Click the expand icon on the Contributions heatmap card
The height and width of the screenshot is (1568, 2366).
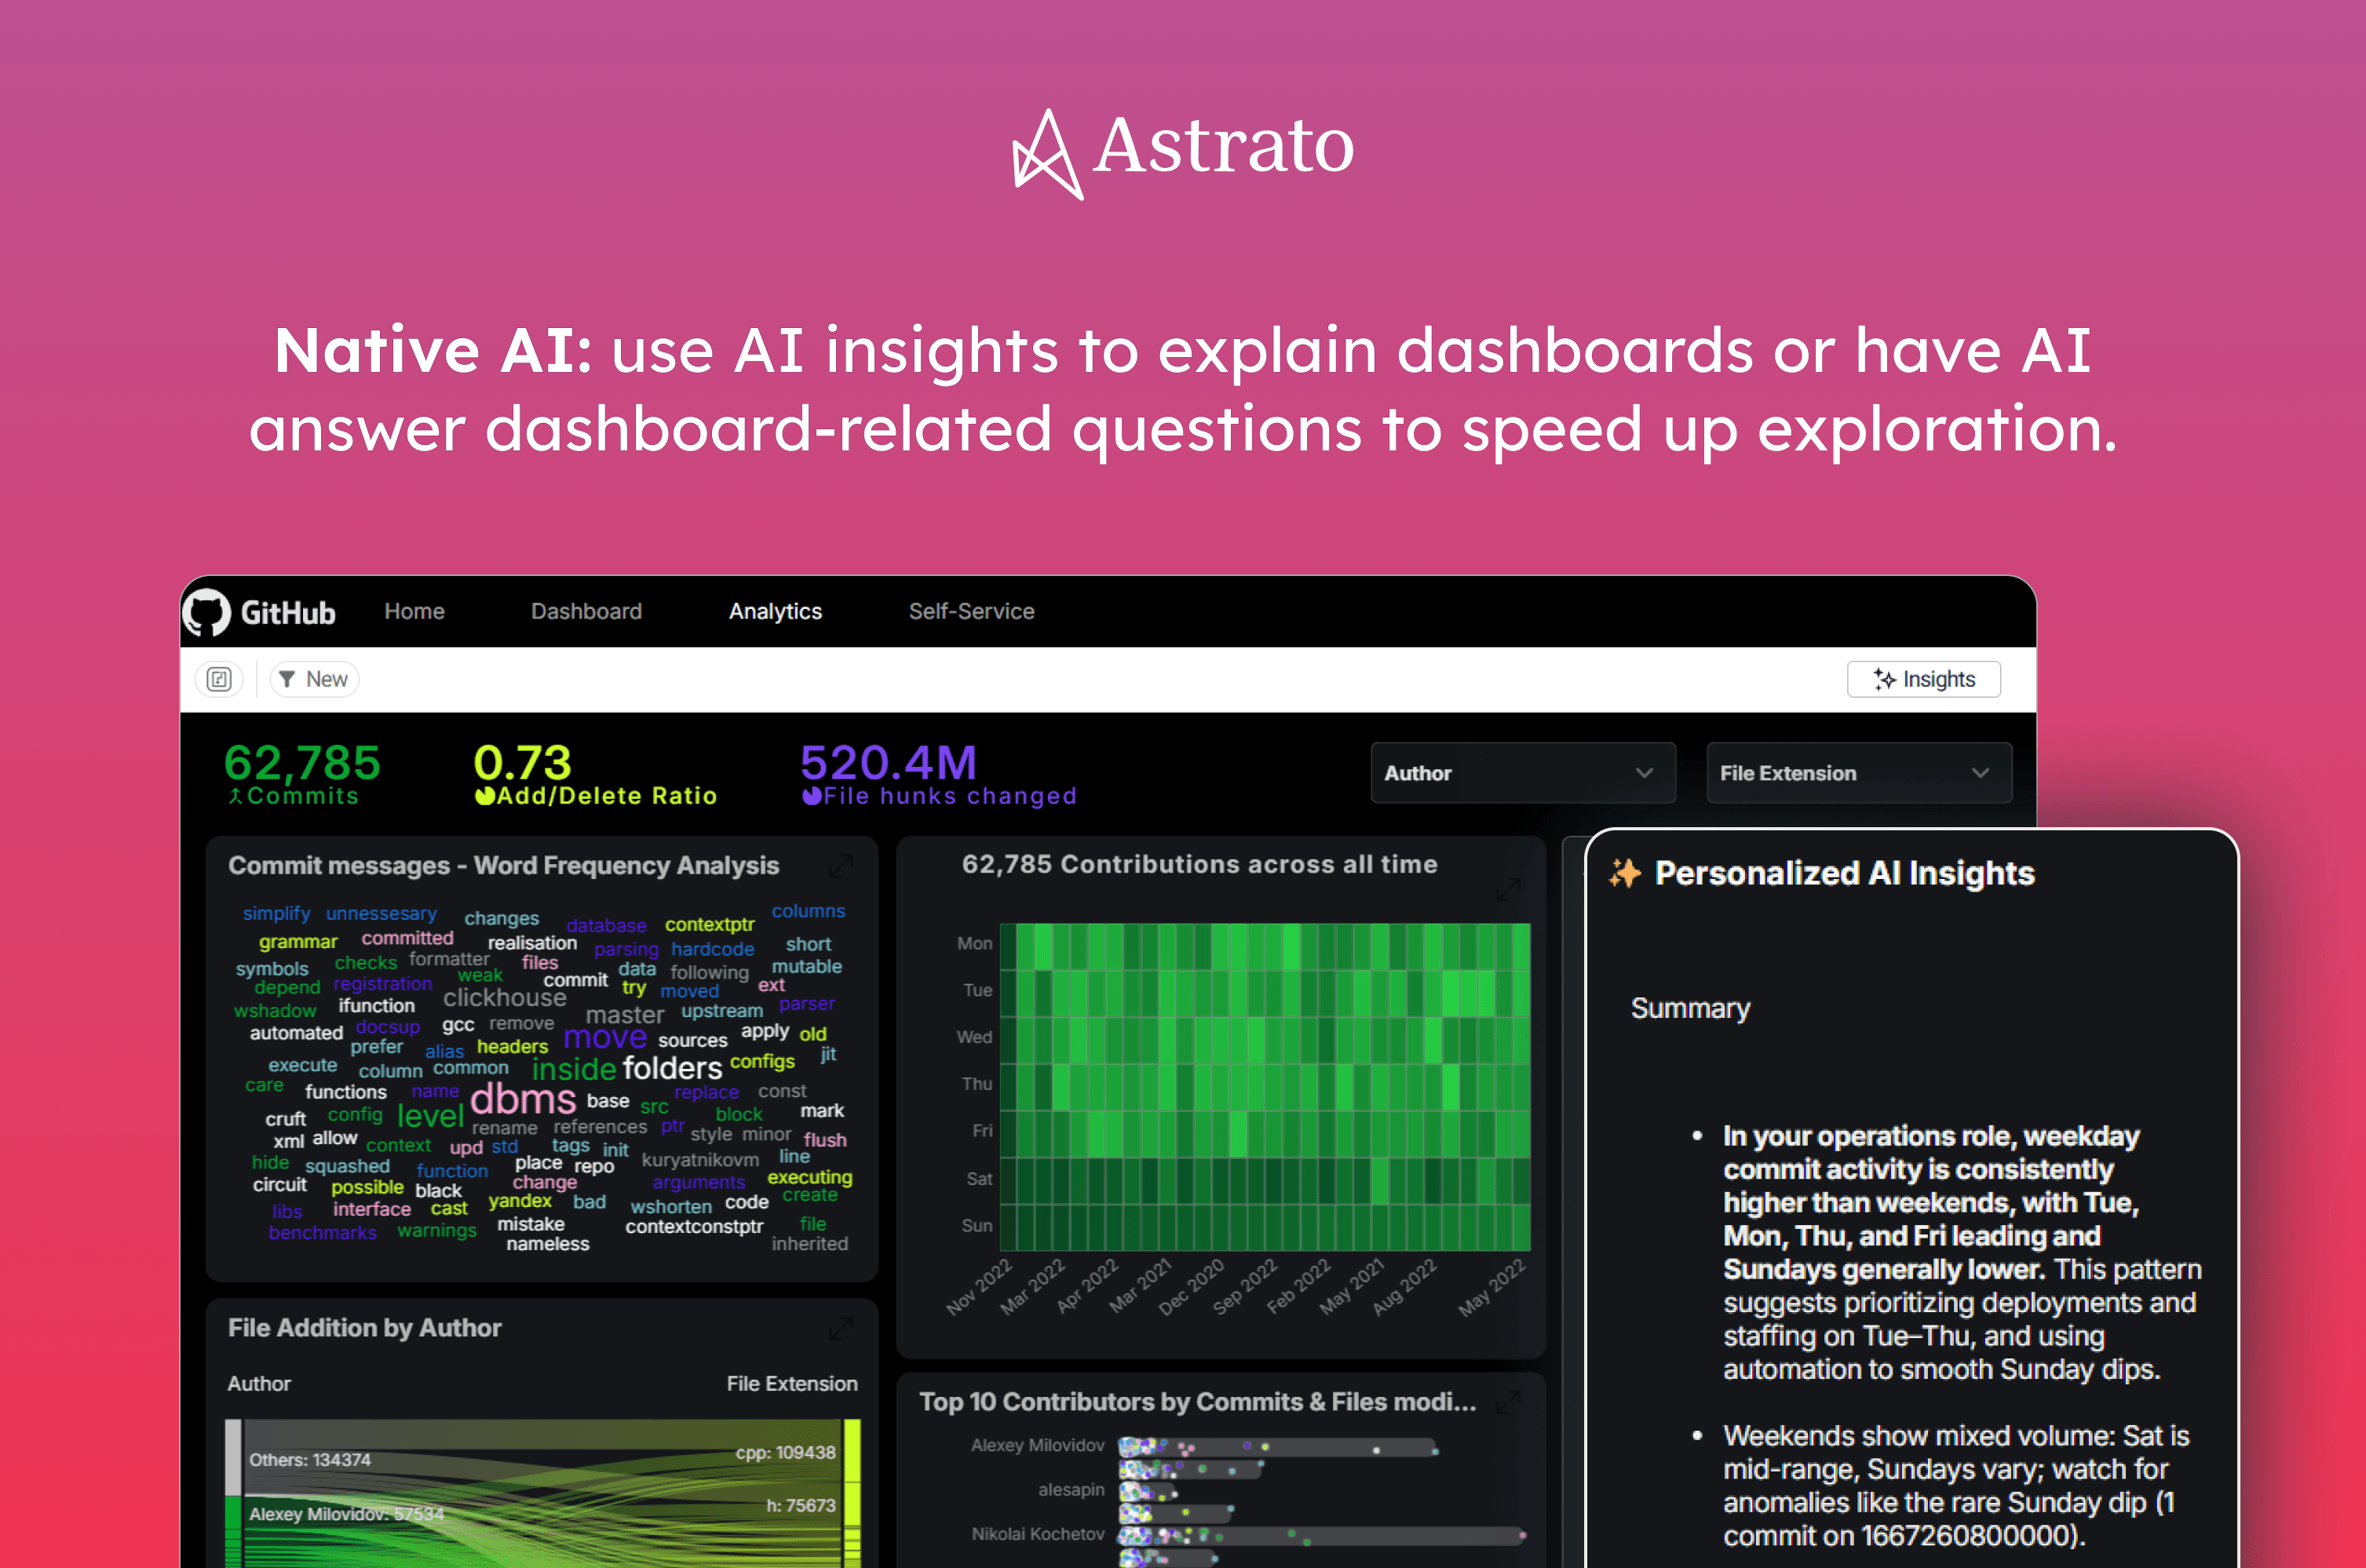pyautogui.click(x=1509, y=889)
